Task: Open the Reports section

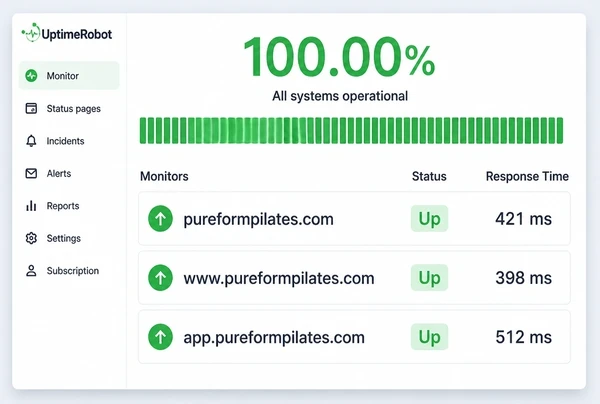Action: coord(63,206)
